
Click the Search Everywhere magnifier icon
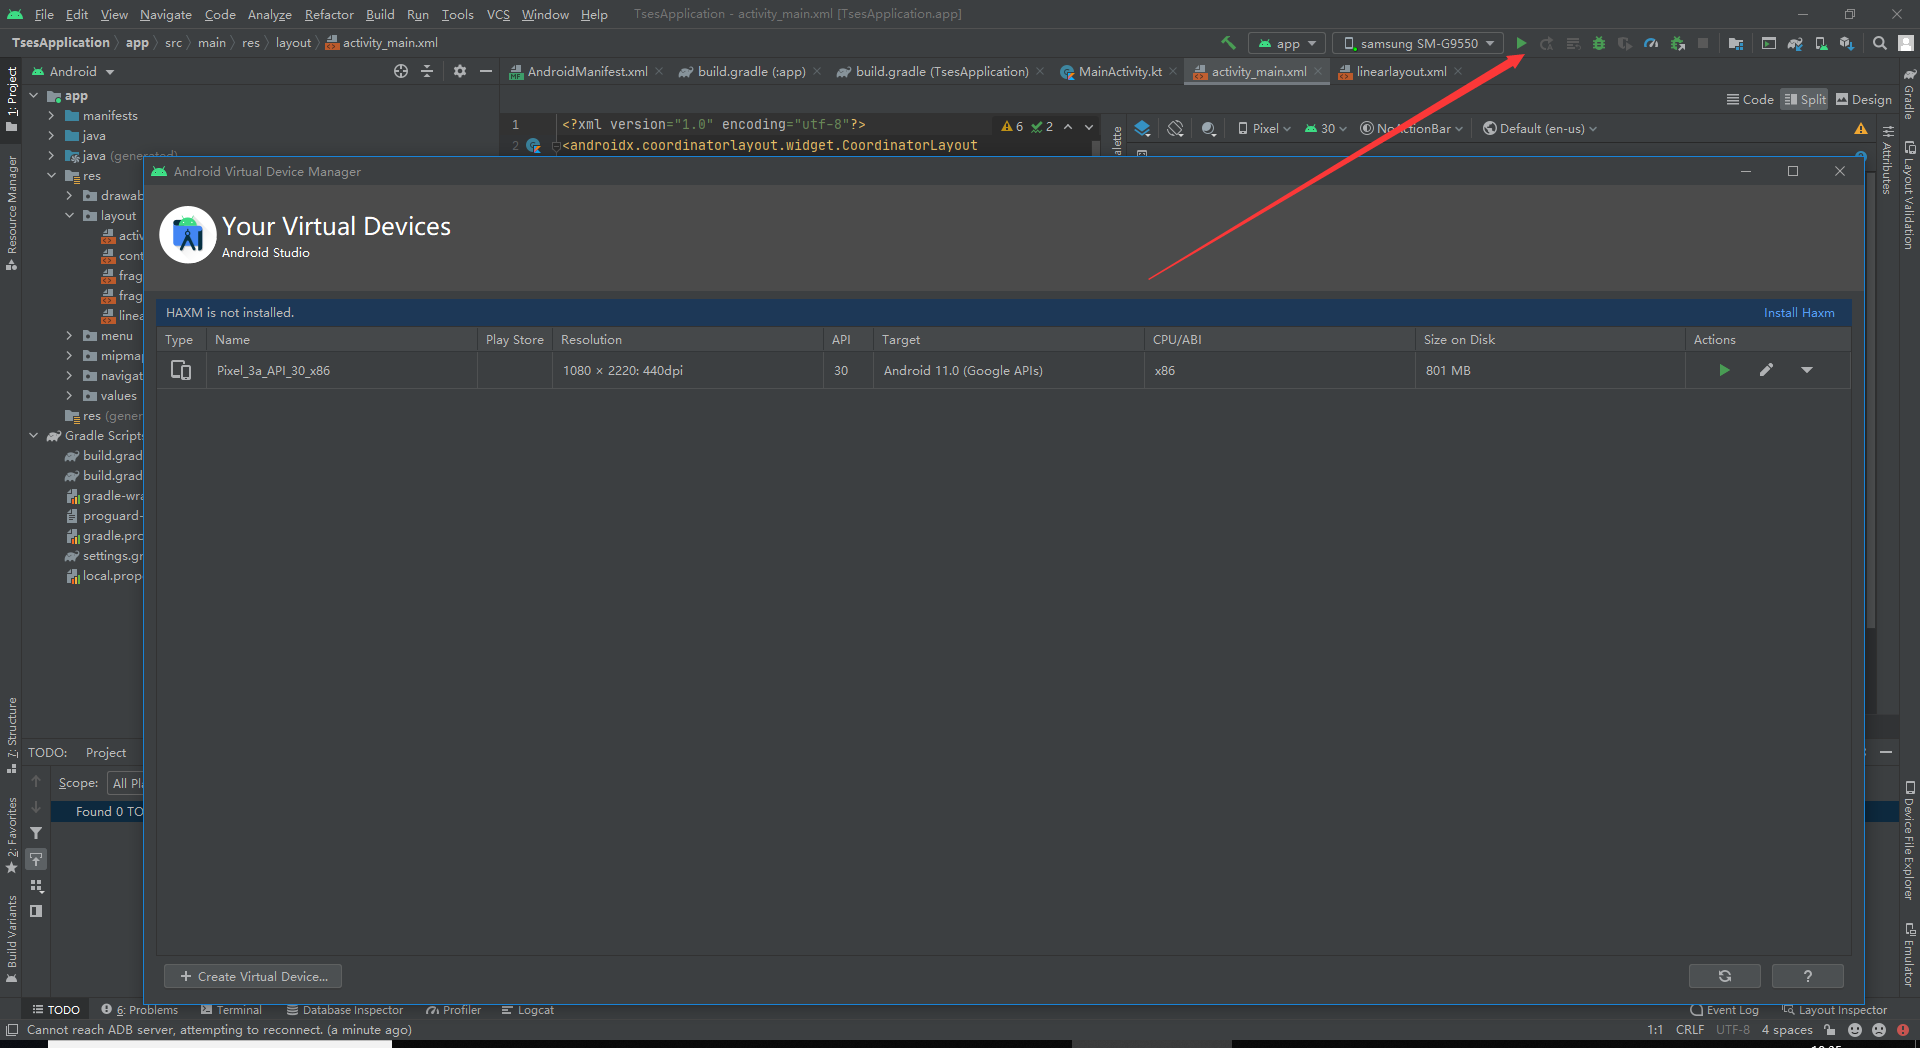(1879, 43)
